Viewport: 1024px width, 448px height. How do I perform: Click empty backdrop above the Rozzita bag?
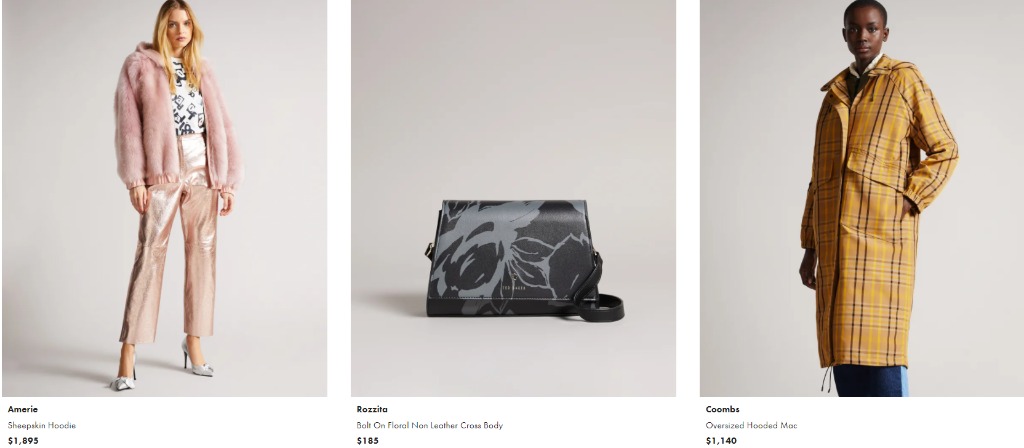click(513, 98)
